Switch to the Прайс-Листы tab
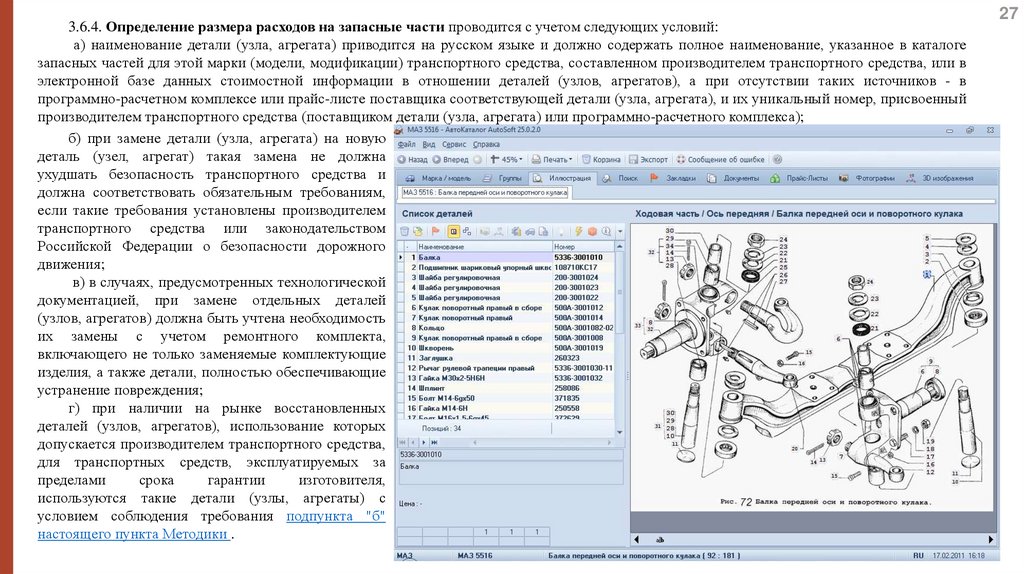 (807, 178)
